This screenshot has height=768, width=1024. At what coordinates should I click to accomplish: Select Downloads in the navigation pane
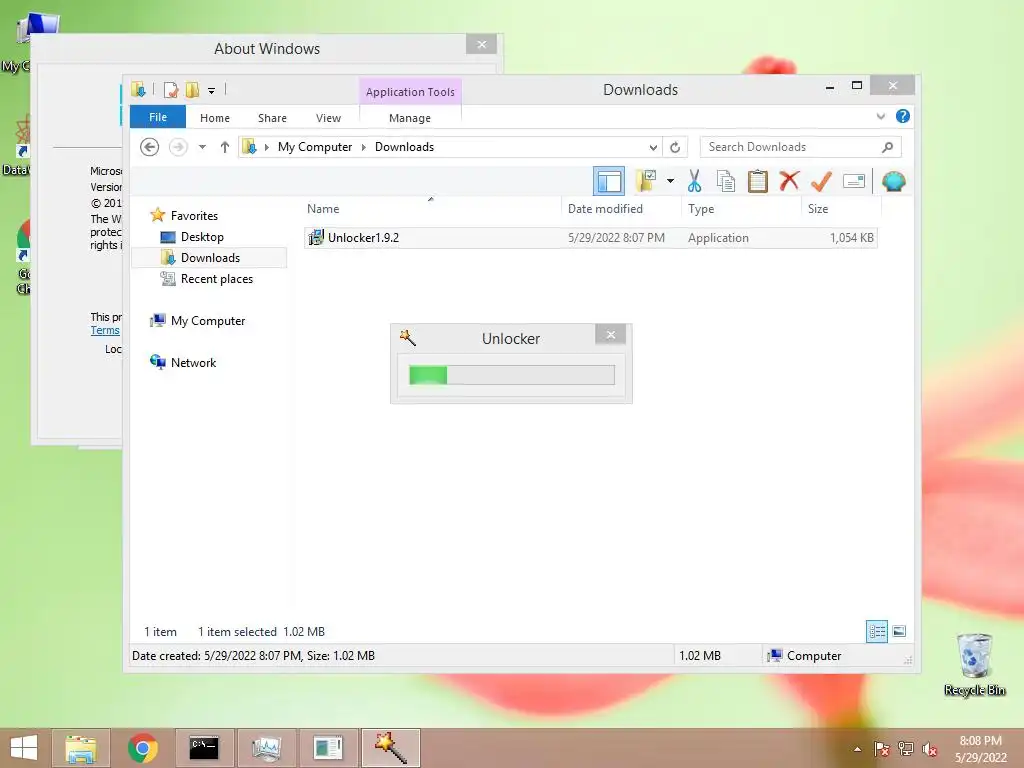coord(210,257)
